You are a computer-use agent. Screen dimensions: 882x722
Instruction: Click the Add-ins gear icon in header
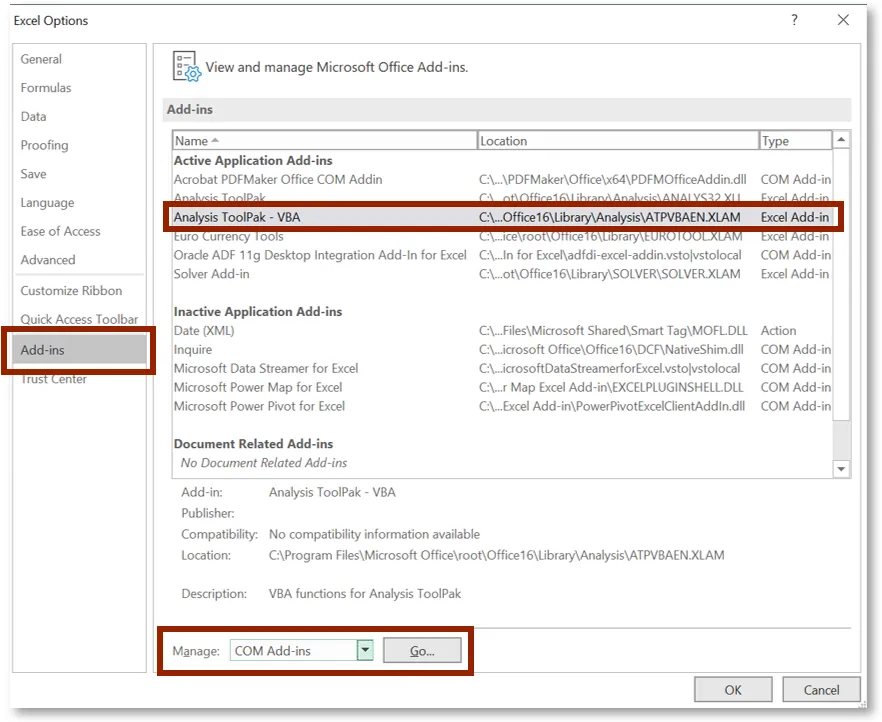pos(187,67)
